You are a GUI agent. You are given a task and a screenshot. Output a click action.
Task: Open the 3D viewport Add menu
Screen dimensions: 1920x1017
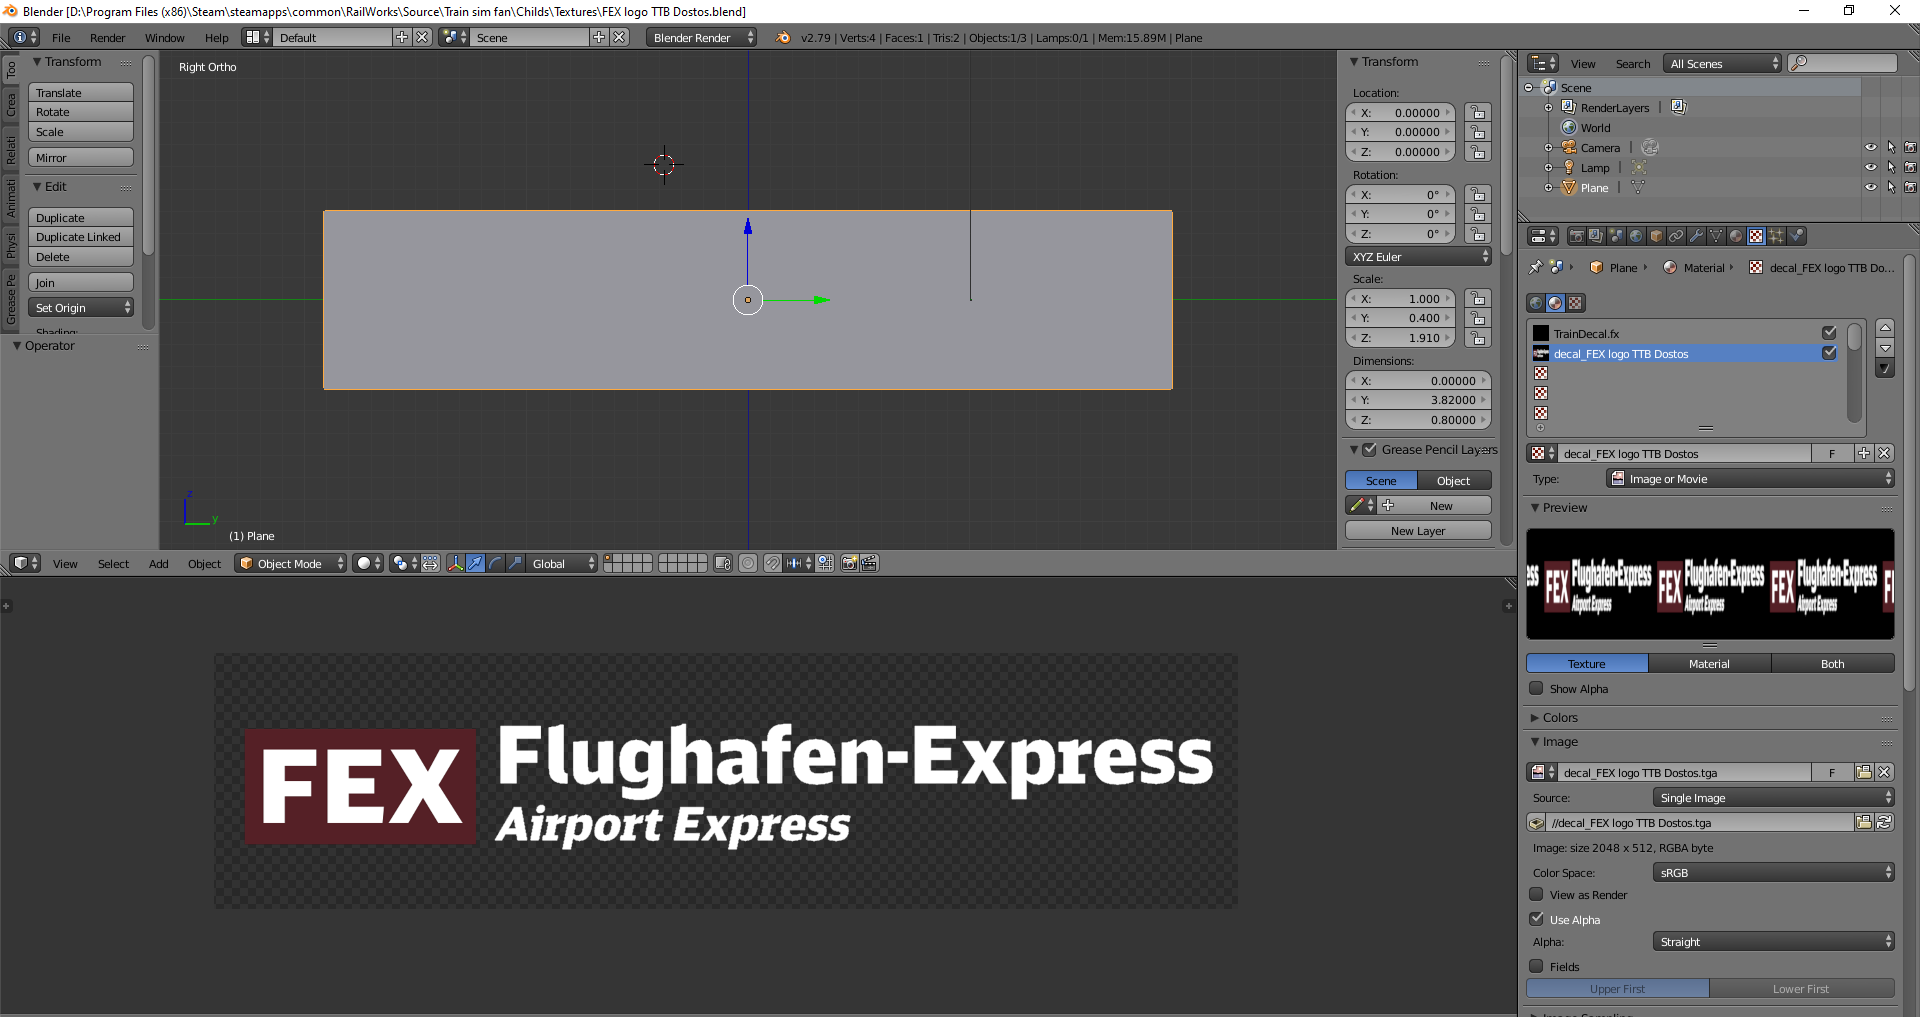tap(158, 563)
